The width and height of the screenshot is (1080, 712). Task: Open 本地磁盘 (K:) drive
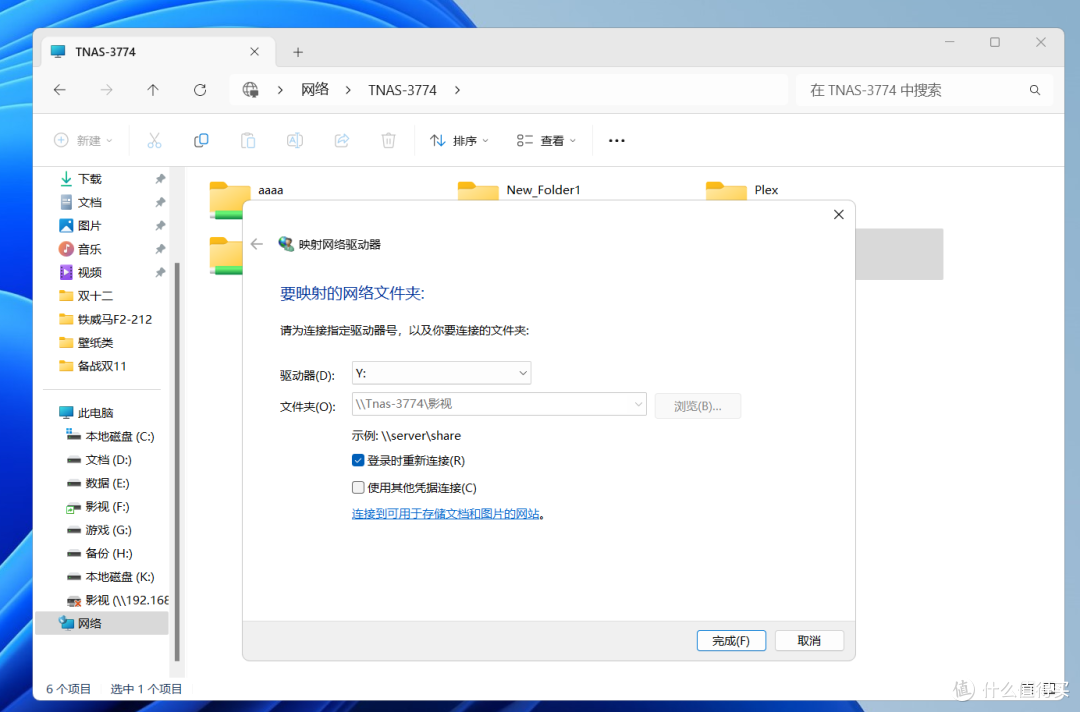tap(119, 577)
